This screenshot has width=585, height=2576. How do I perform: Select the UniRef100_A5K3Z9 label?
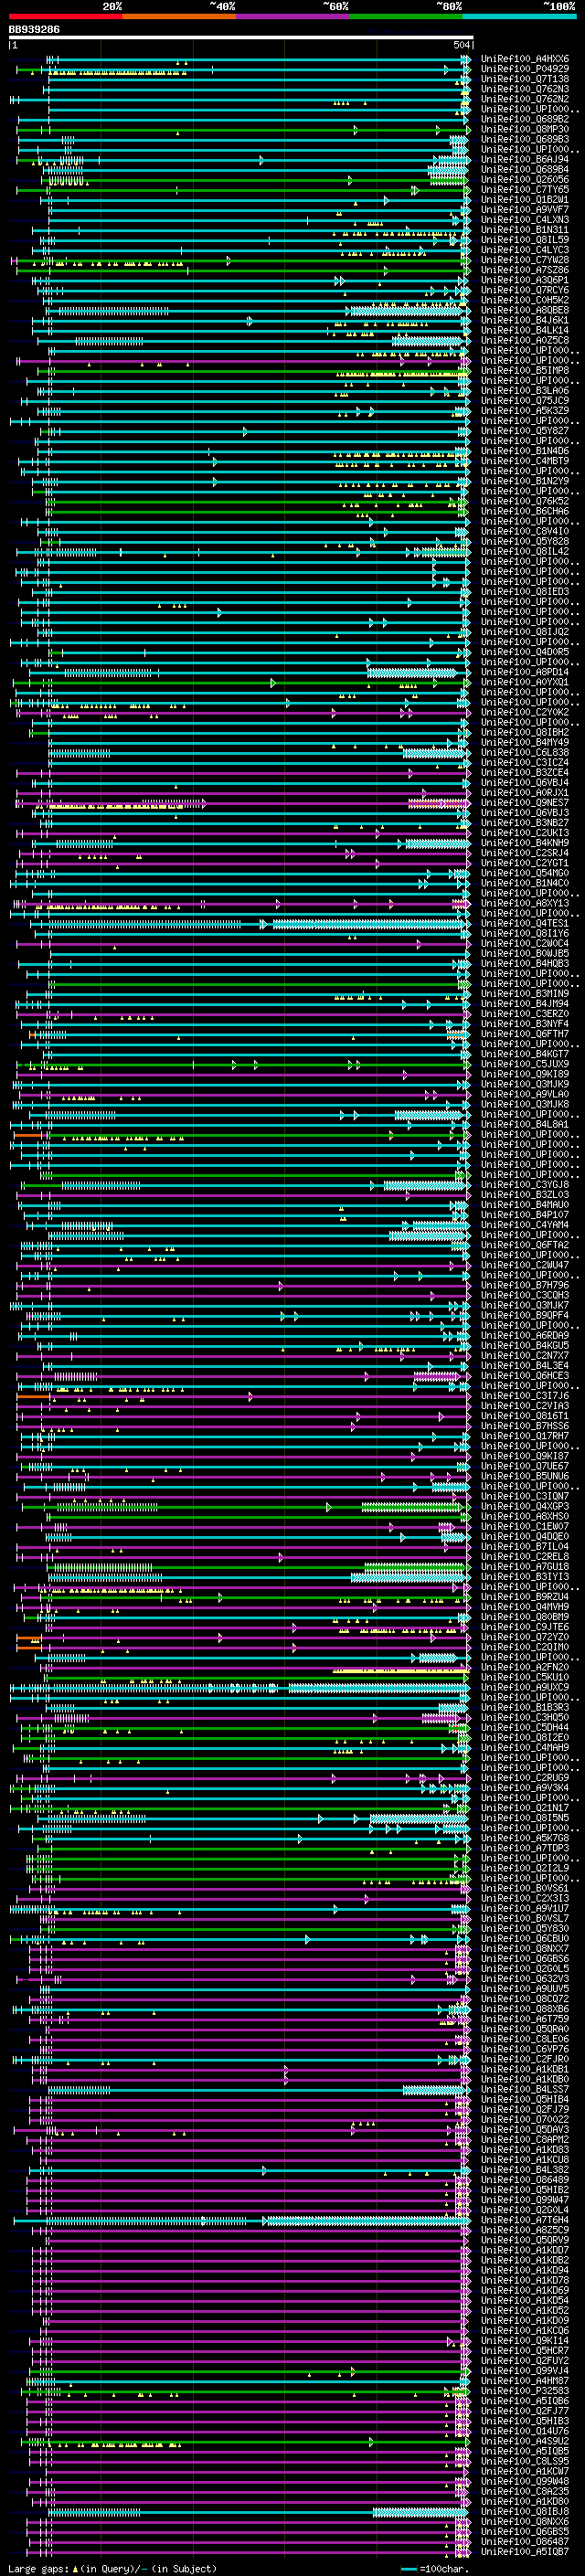pyautogui.click(x=525, y=411)
